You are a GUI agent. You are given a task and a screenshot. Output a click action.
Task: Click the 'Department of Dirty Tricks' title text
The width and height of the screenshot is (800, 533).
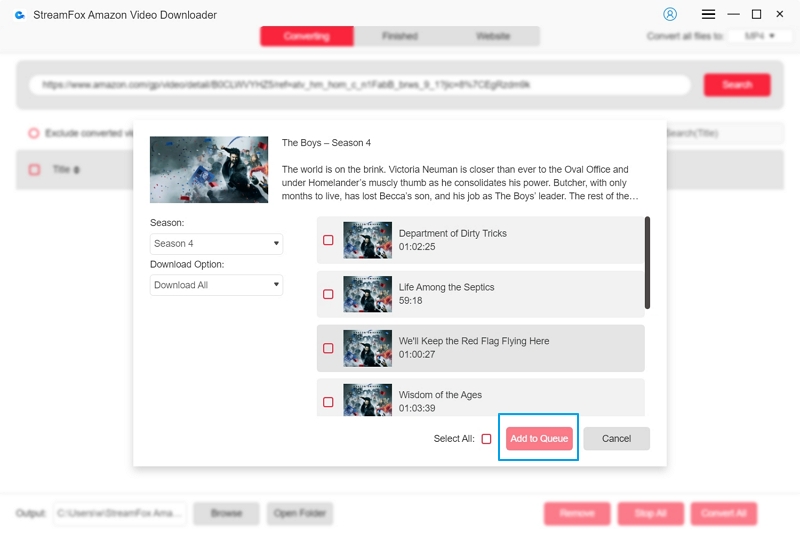pos(453,233)
